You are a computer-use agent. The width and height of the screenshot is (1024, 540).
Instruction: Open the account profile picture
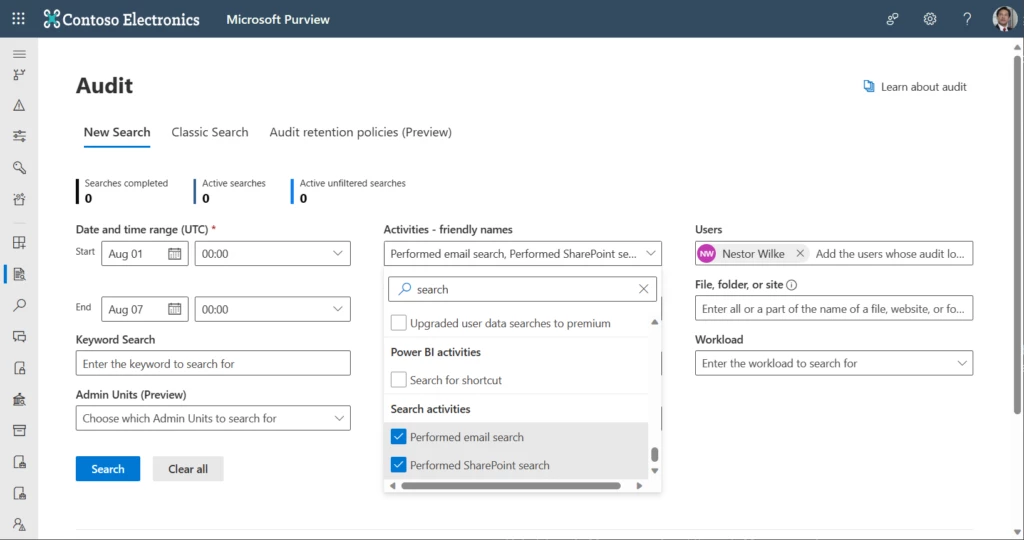[1004, 18]
